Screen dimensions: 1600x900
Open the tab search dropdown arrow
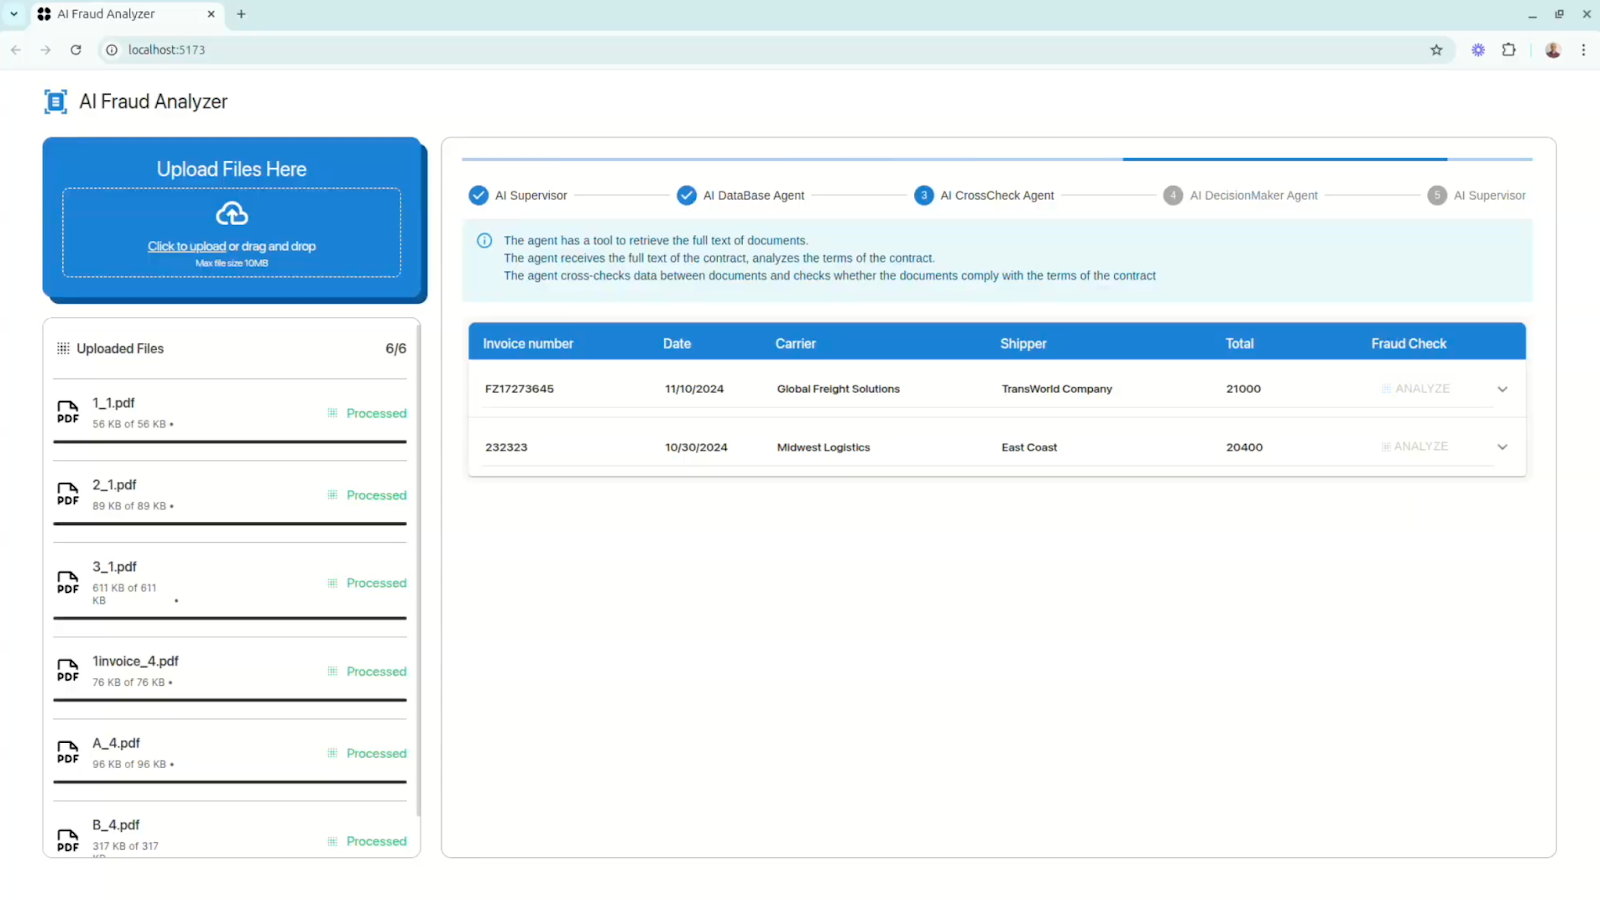pyautogui.click(x=14, y=14)
